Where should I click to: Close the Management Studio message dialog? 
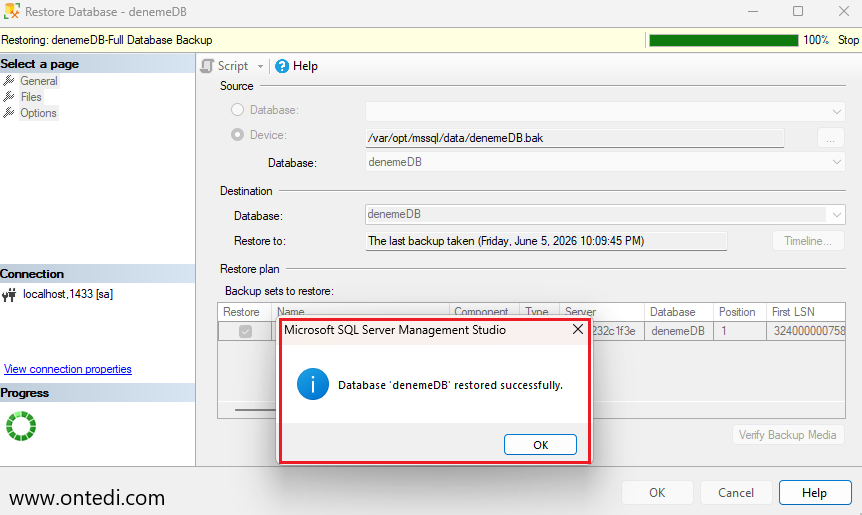click(x=578, y=329)
